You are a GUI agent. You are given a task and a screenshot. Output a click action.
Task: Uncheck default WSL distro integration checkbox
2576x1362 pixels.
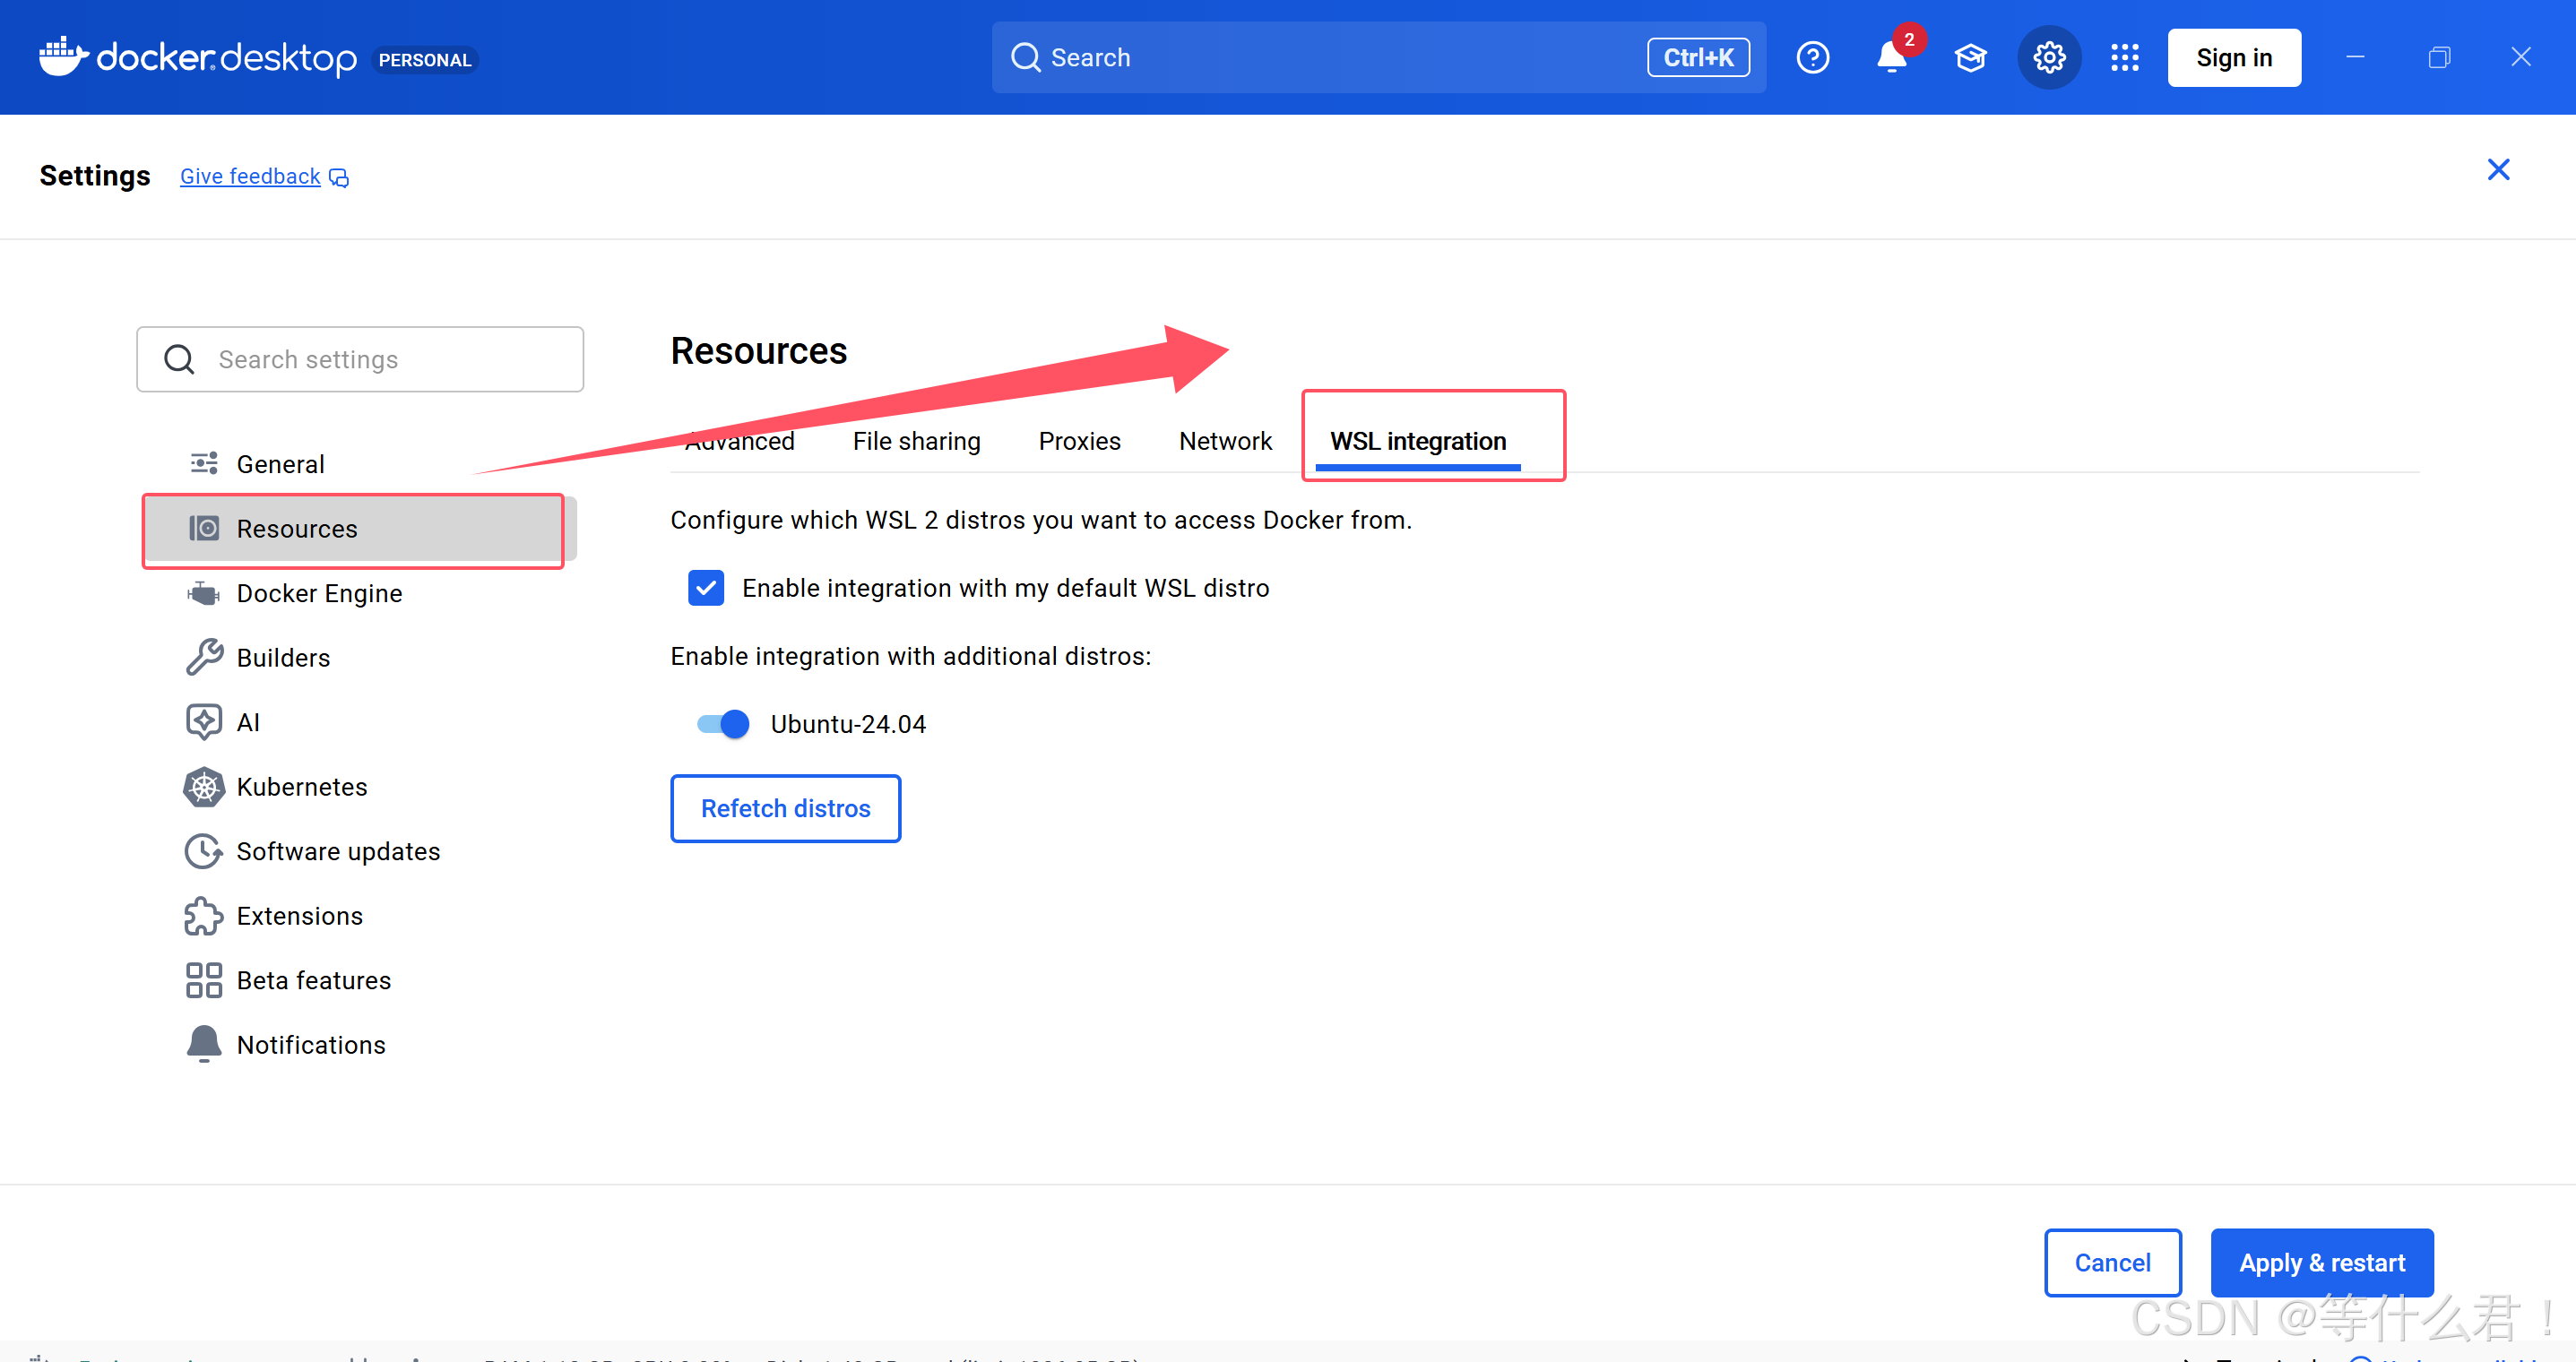[x=706, y=588]
